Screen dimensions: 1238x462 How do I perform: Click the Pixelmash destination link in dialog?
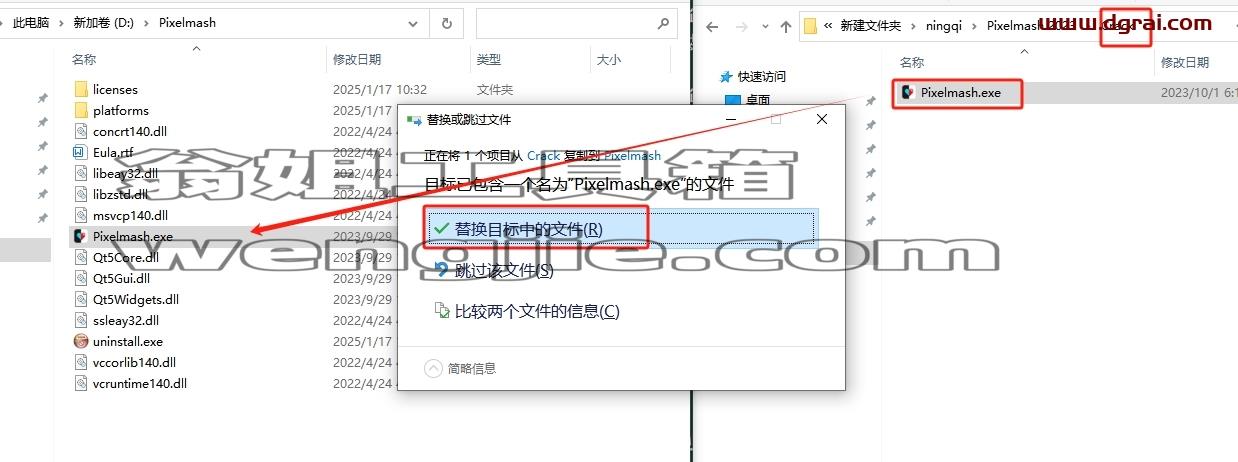pyautogui.click(x=632, y=156)
